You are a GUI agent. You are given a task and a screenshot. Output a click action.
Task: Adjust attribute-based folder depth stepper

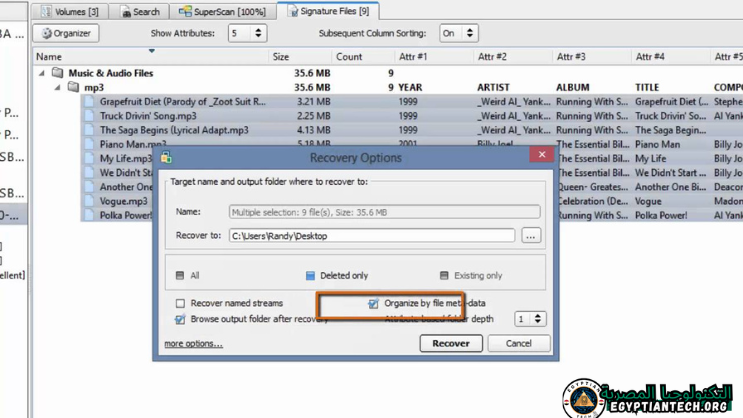(x=537, y=319)
